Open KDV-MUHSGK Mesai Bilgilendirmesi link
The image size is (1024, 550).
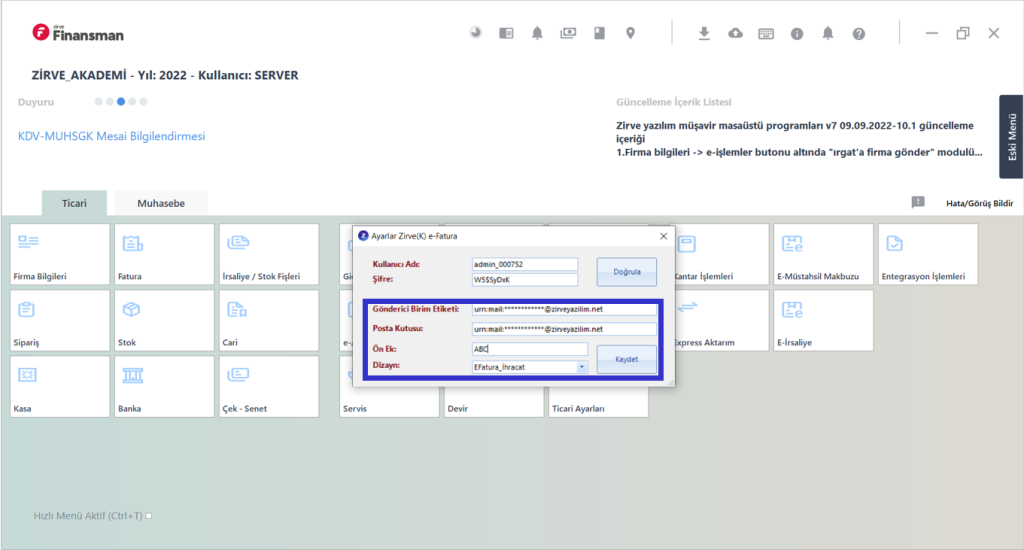pos(112,136)
